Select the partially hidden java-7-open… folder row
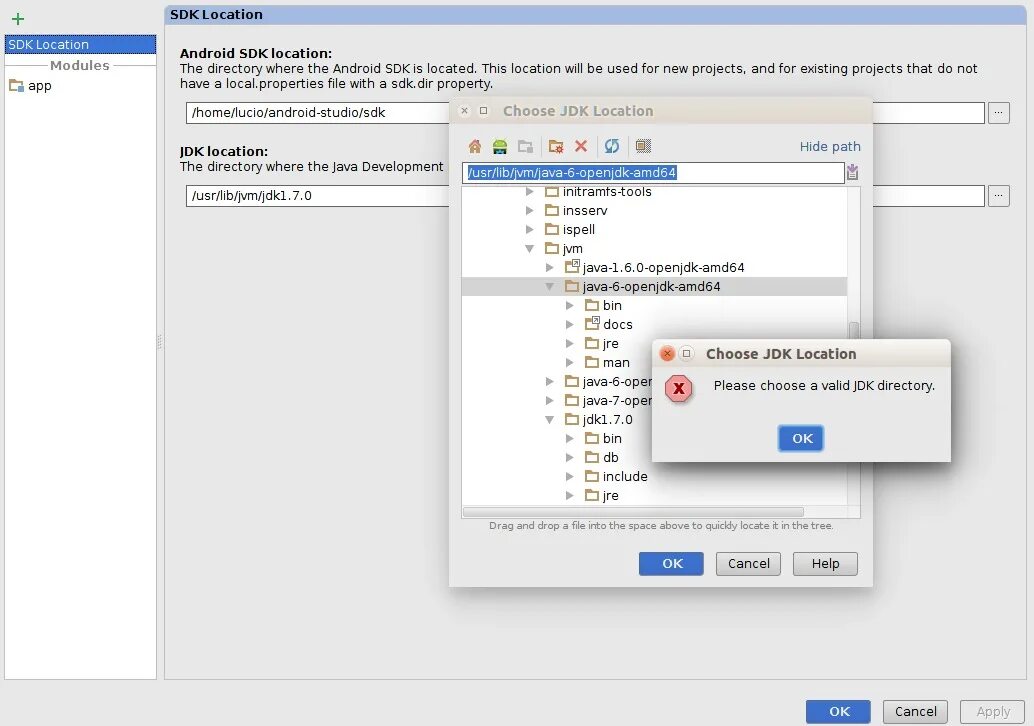 (x=607, y=400)
